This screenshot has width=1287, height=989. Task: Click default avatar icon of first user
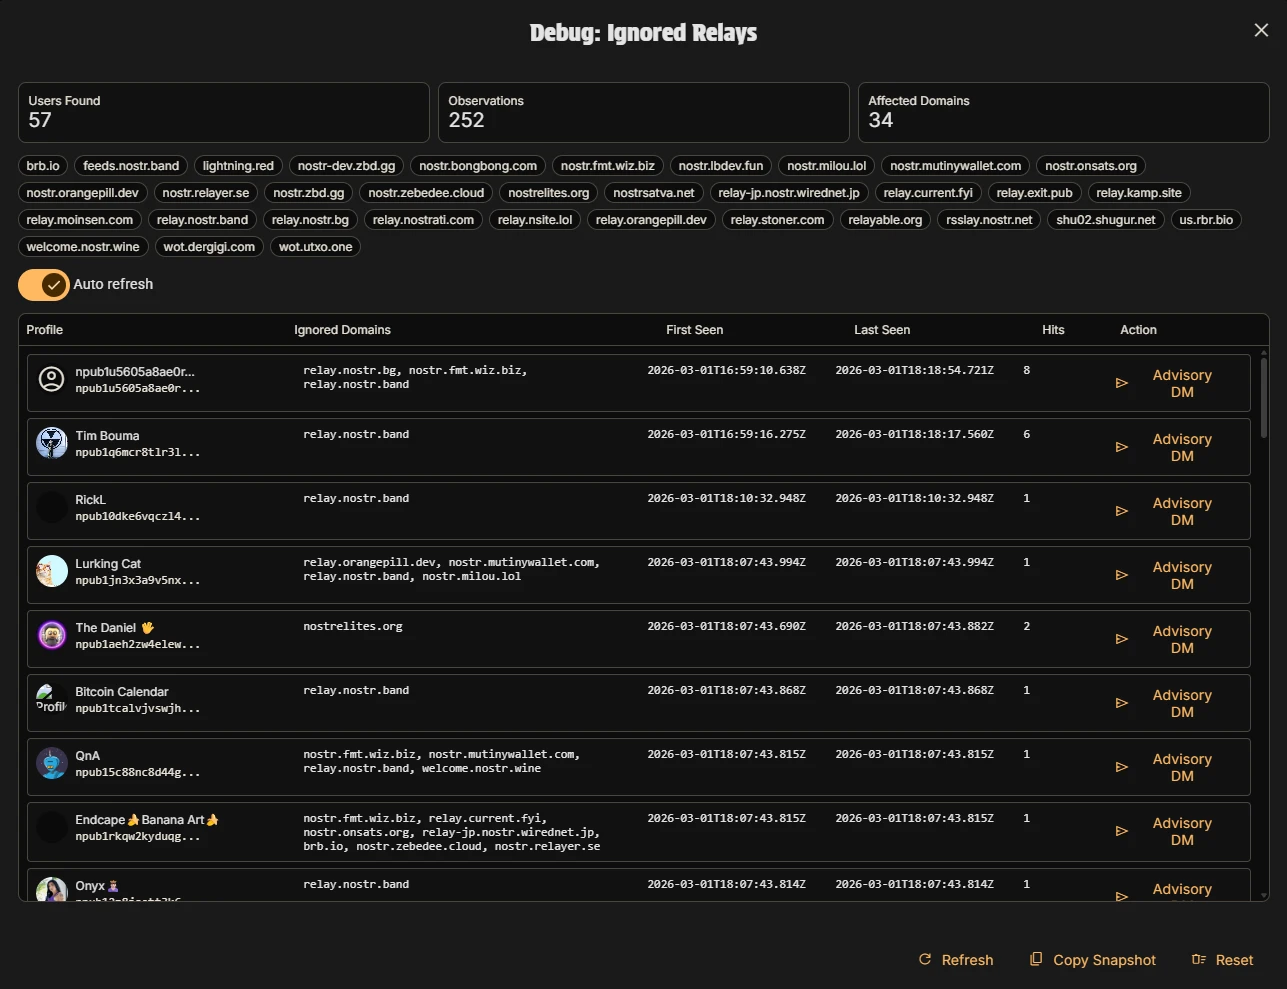pos(51,379)
